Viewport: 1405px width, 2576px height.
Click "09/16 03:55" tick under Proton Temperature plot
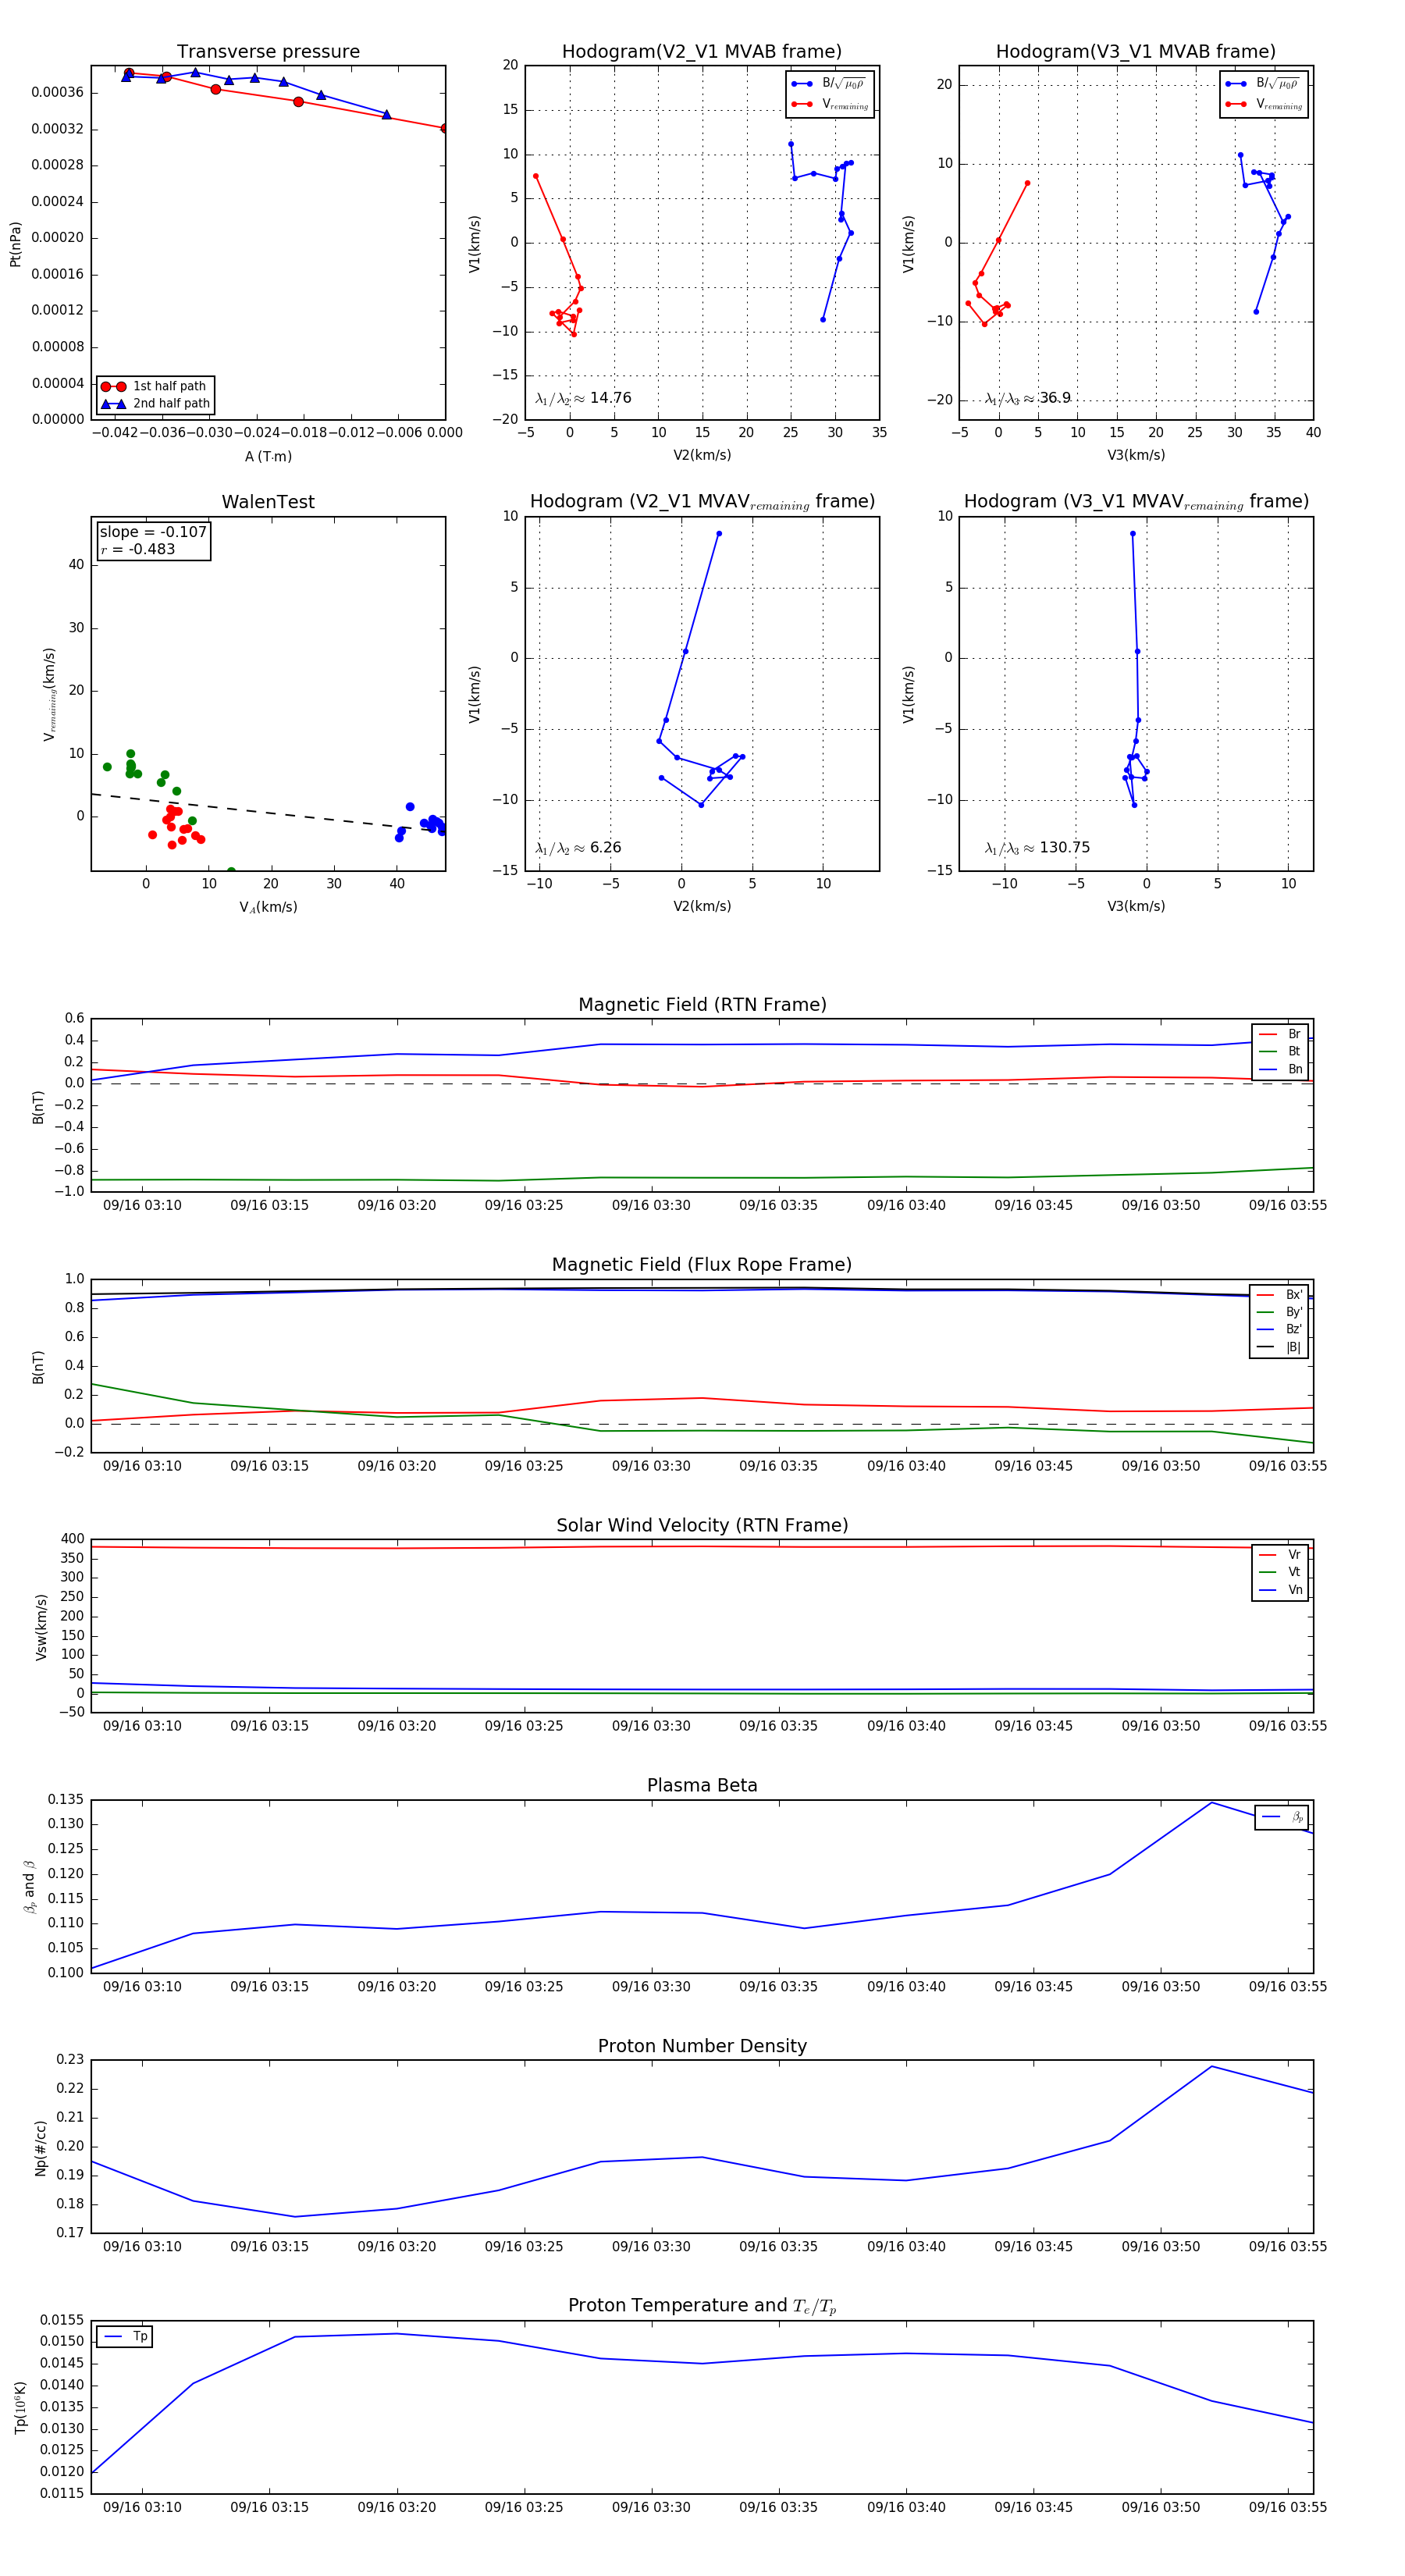point(1288,2507)
